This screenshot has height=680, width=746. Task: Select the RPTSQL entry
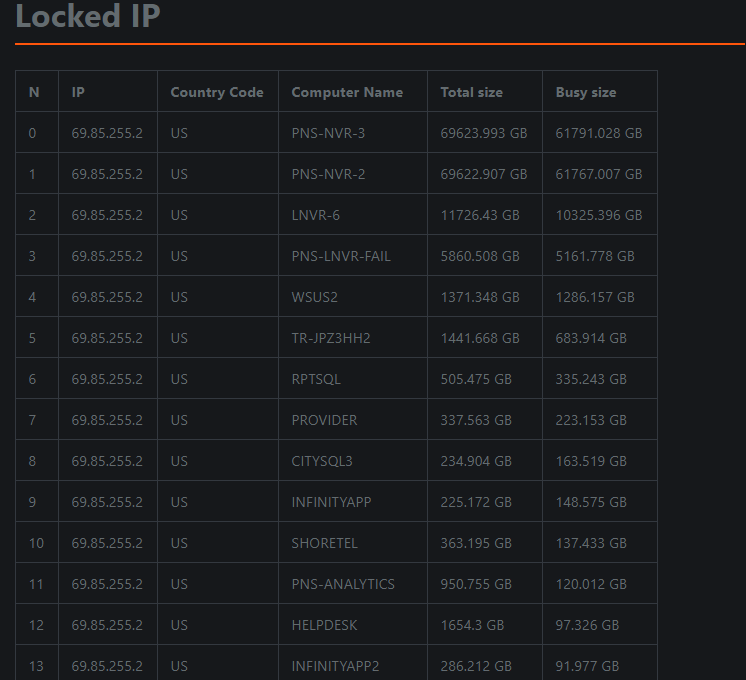316,379
